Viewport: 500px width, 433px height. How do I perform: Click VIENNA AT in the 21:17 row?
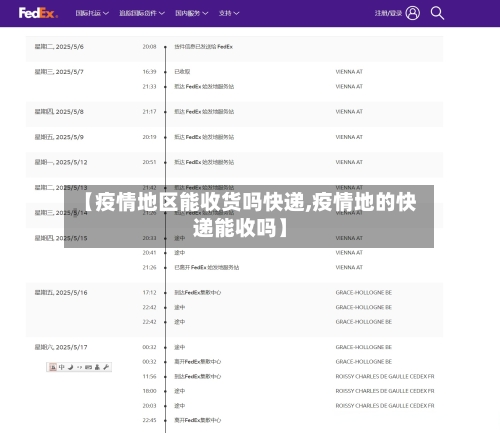pyautogui.click(x=349, y=112)
